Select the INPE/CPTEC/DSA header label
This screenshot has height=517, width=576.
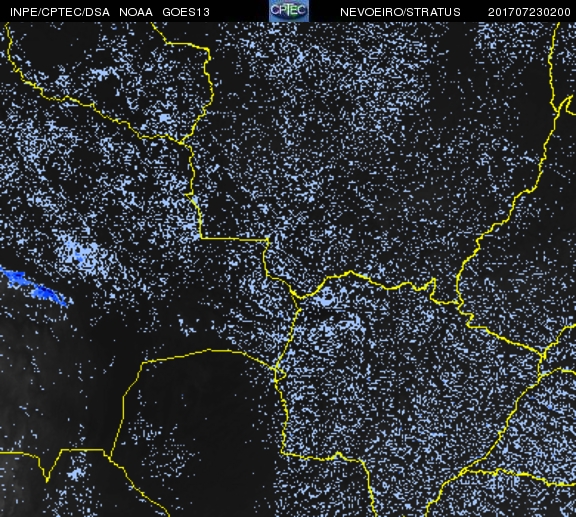tap(60, 12)
